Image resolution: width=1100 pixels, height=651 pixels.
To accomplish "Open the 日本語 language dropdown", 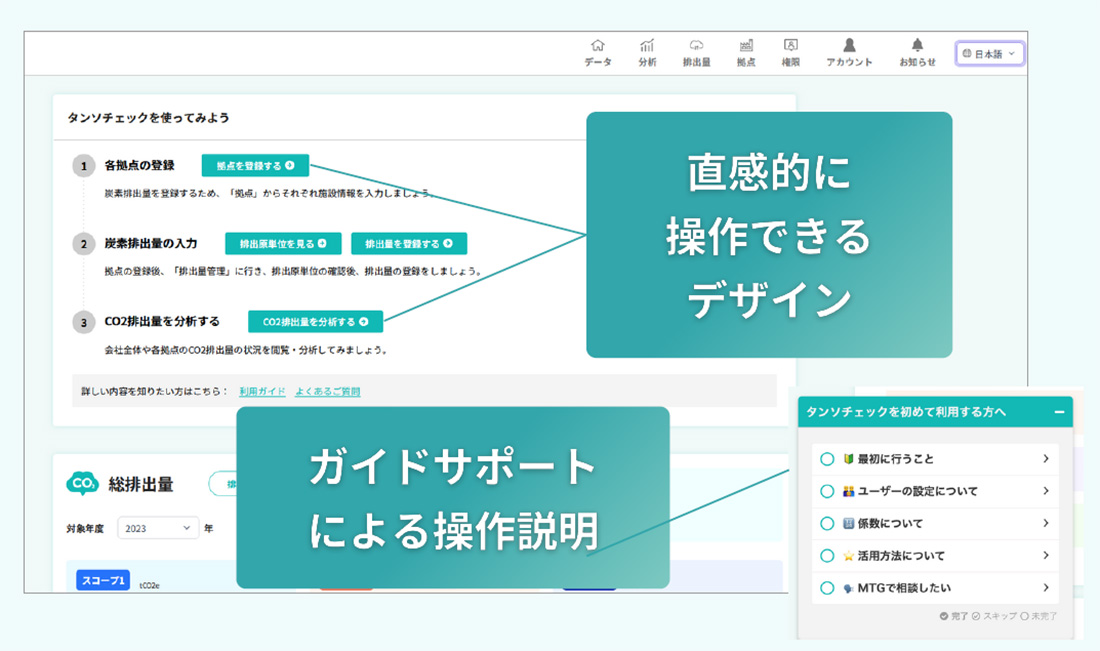I will (989, 53).
